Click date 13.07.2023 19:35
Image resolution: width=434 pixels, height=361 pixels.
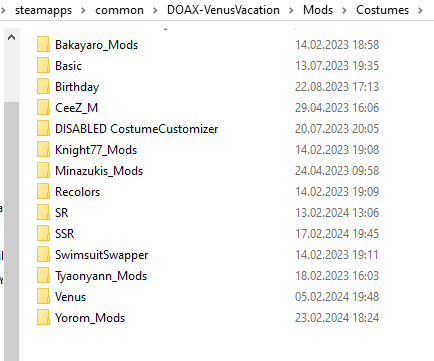pyautogui.click(x=337, y=66)
